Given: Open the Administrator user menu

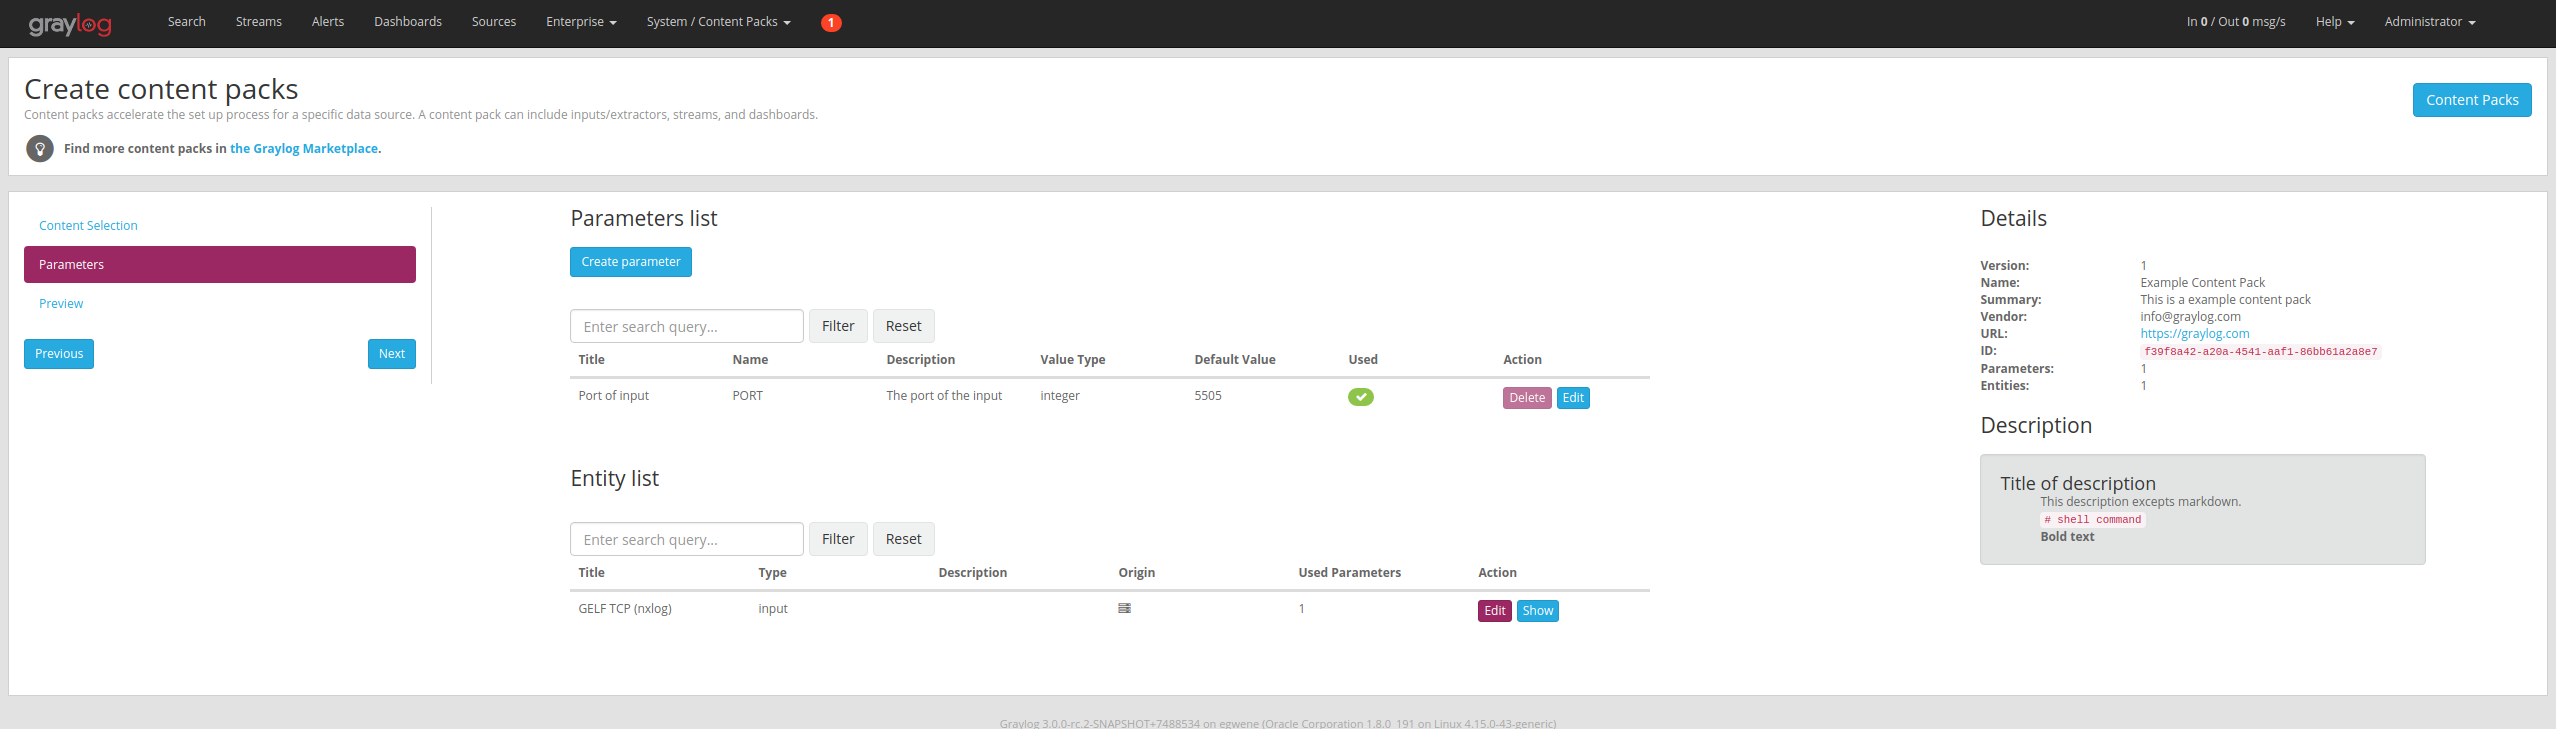Looking at the screenshot, I should coord(2429,22).
